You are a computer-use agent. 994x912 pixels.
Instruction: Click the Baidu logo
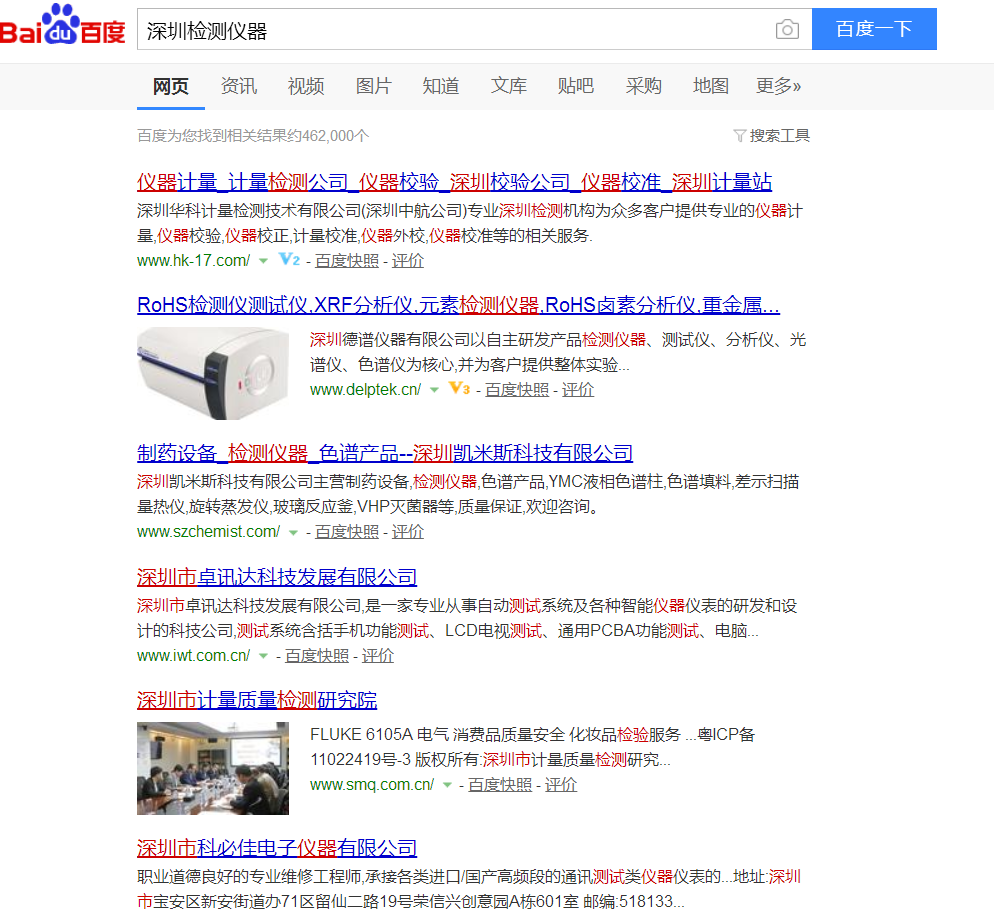tap(62, 25)
